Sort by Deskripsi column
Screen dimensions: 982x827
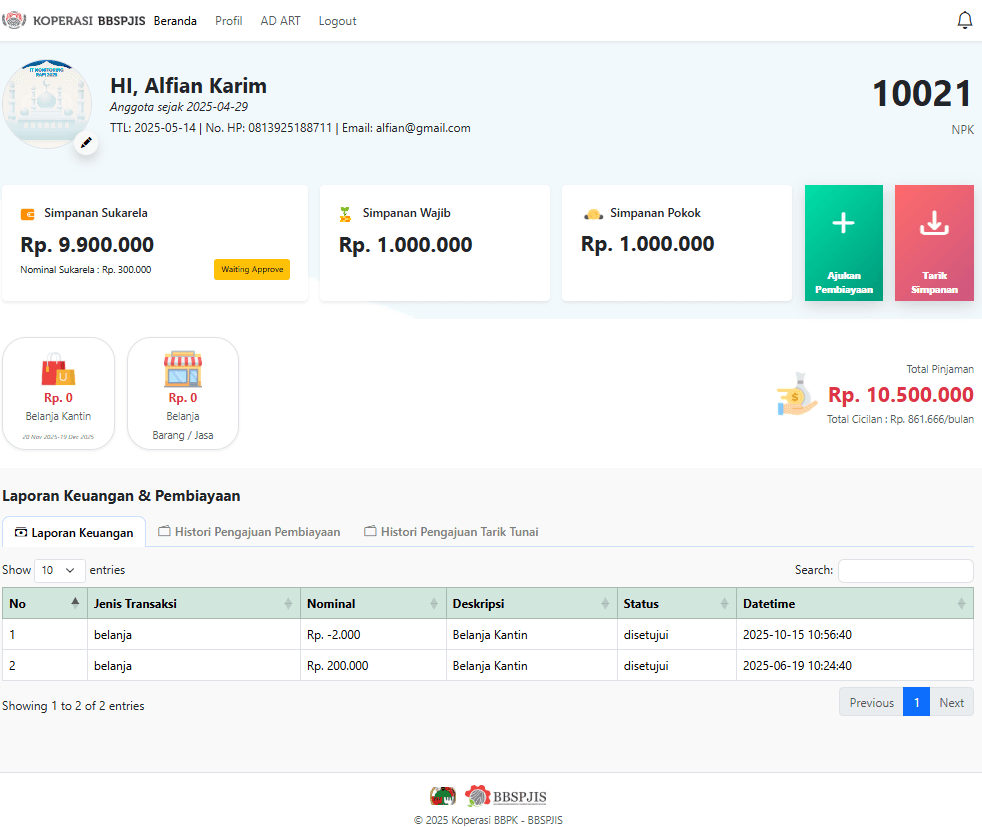tap(532, 604)
